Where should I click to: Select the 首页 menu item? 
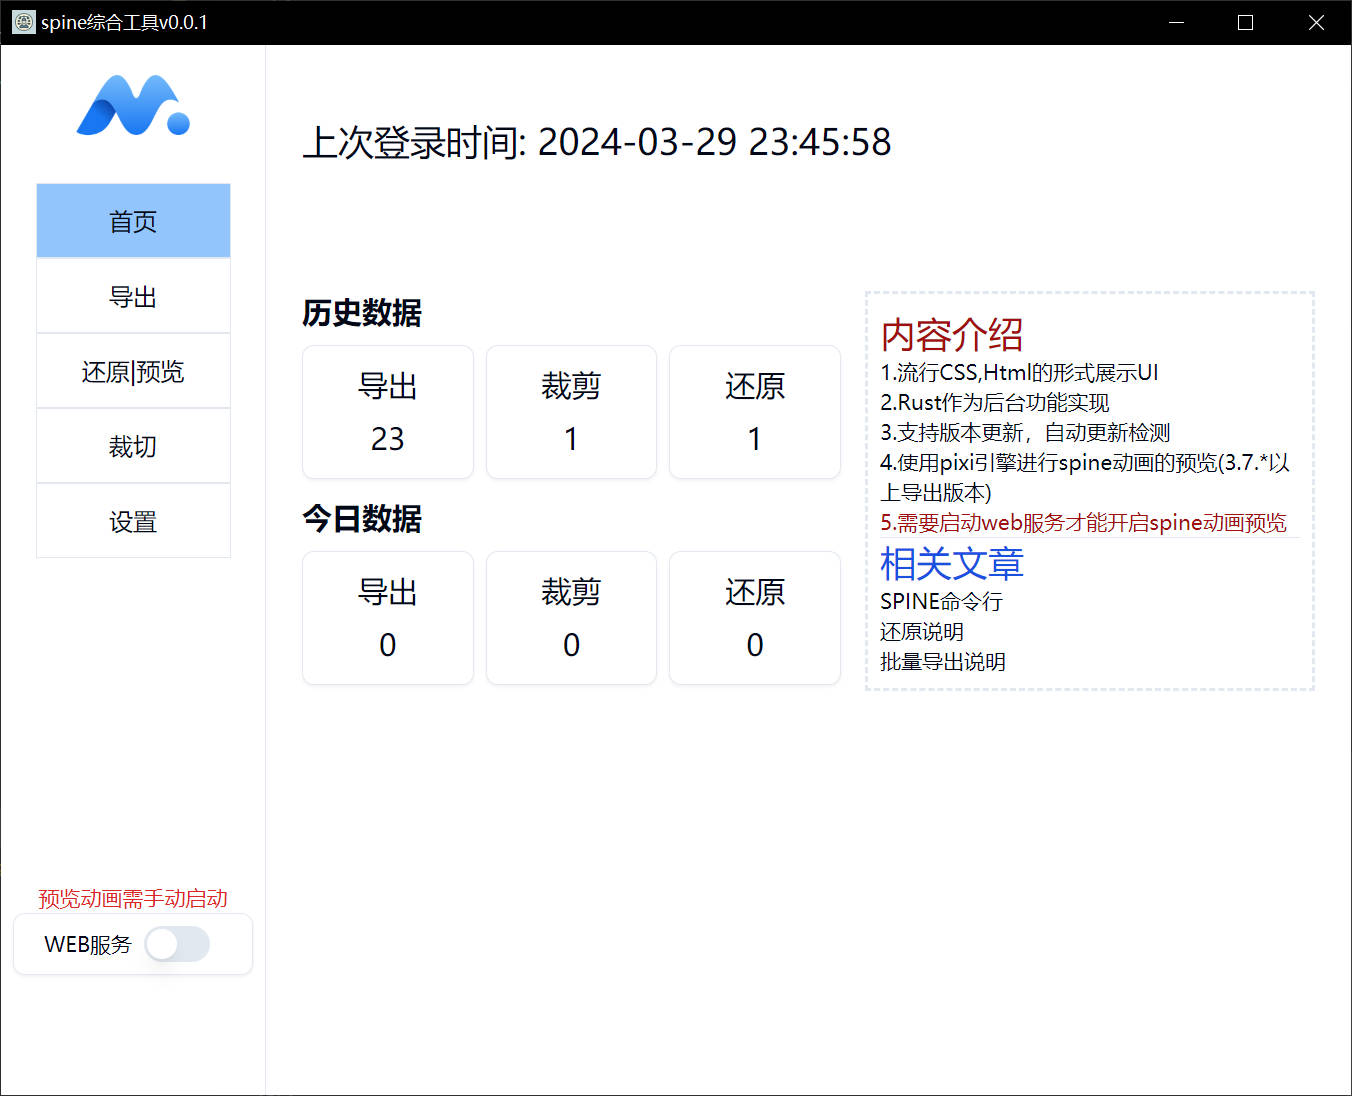133,221
